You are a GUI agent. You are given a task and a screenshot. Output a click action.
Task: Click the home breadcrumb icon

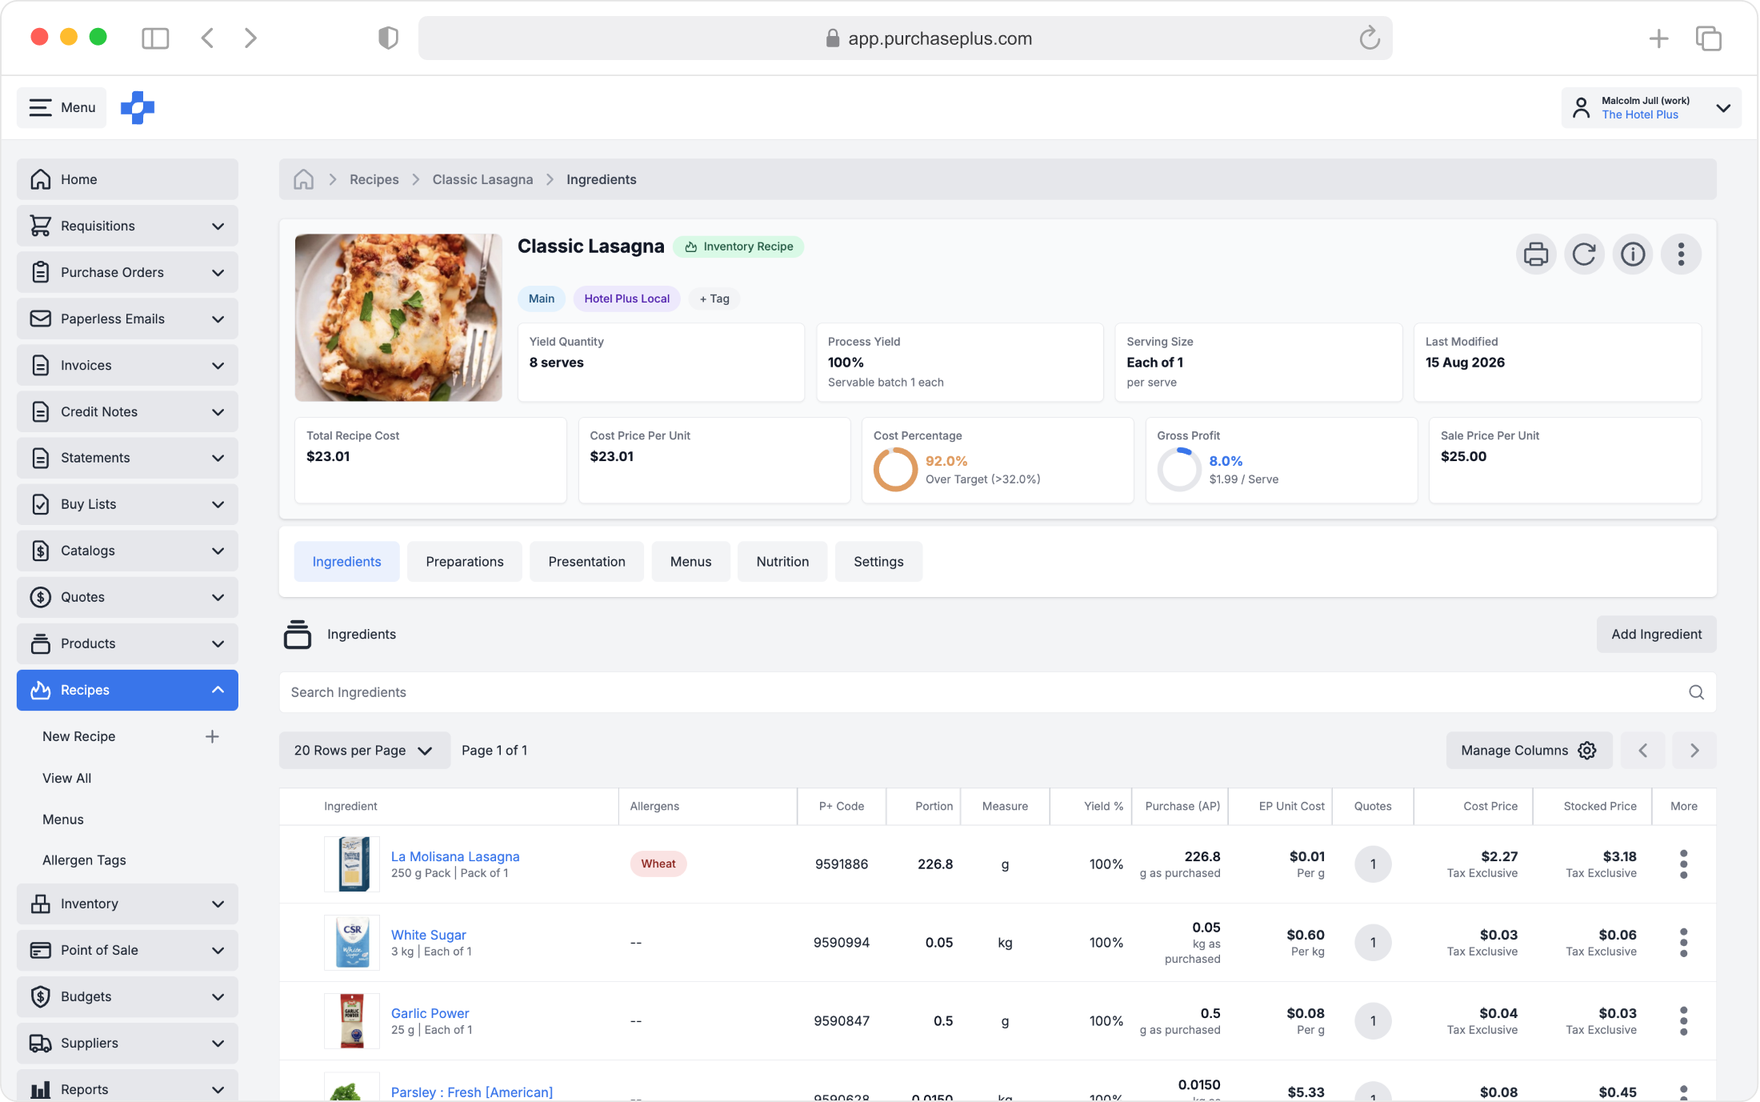(x=303, y=179)
